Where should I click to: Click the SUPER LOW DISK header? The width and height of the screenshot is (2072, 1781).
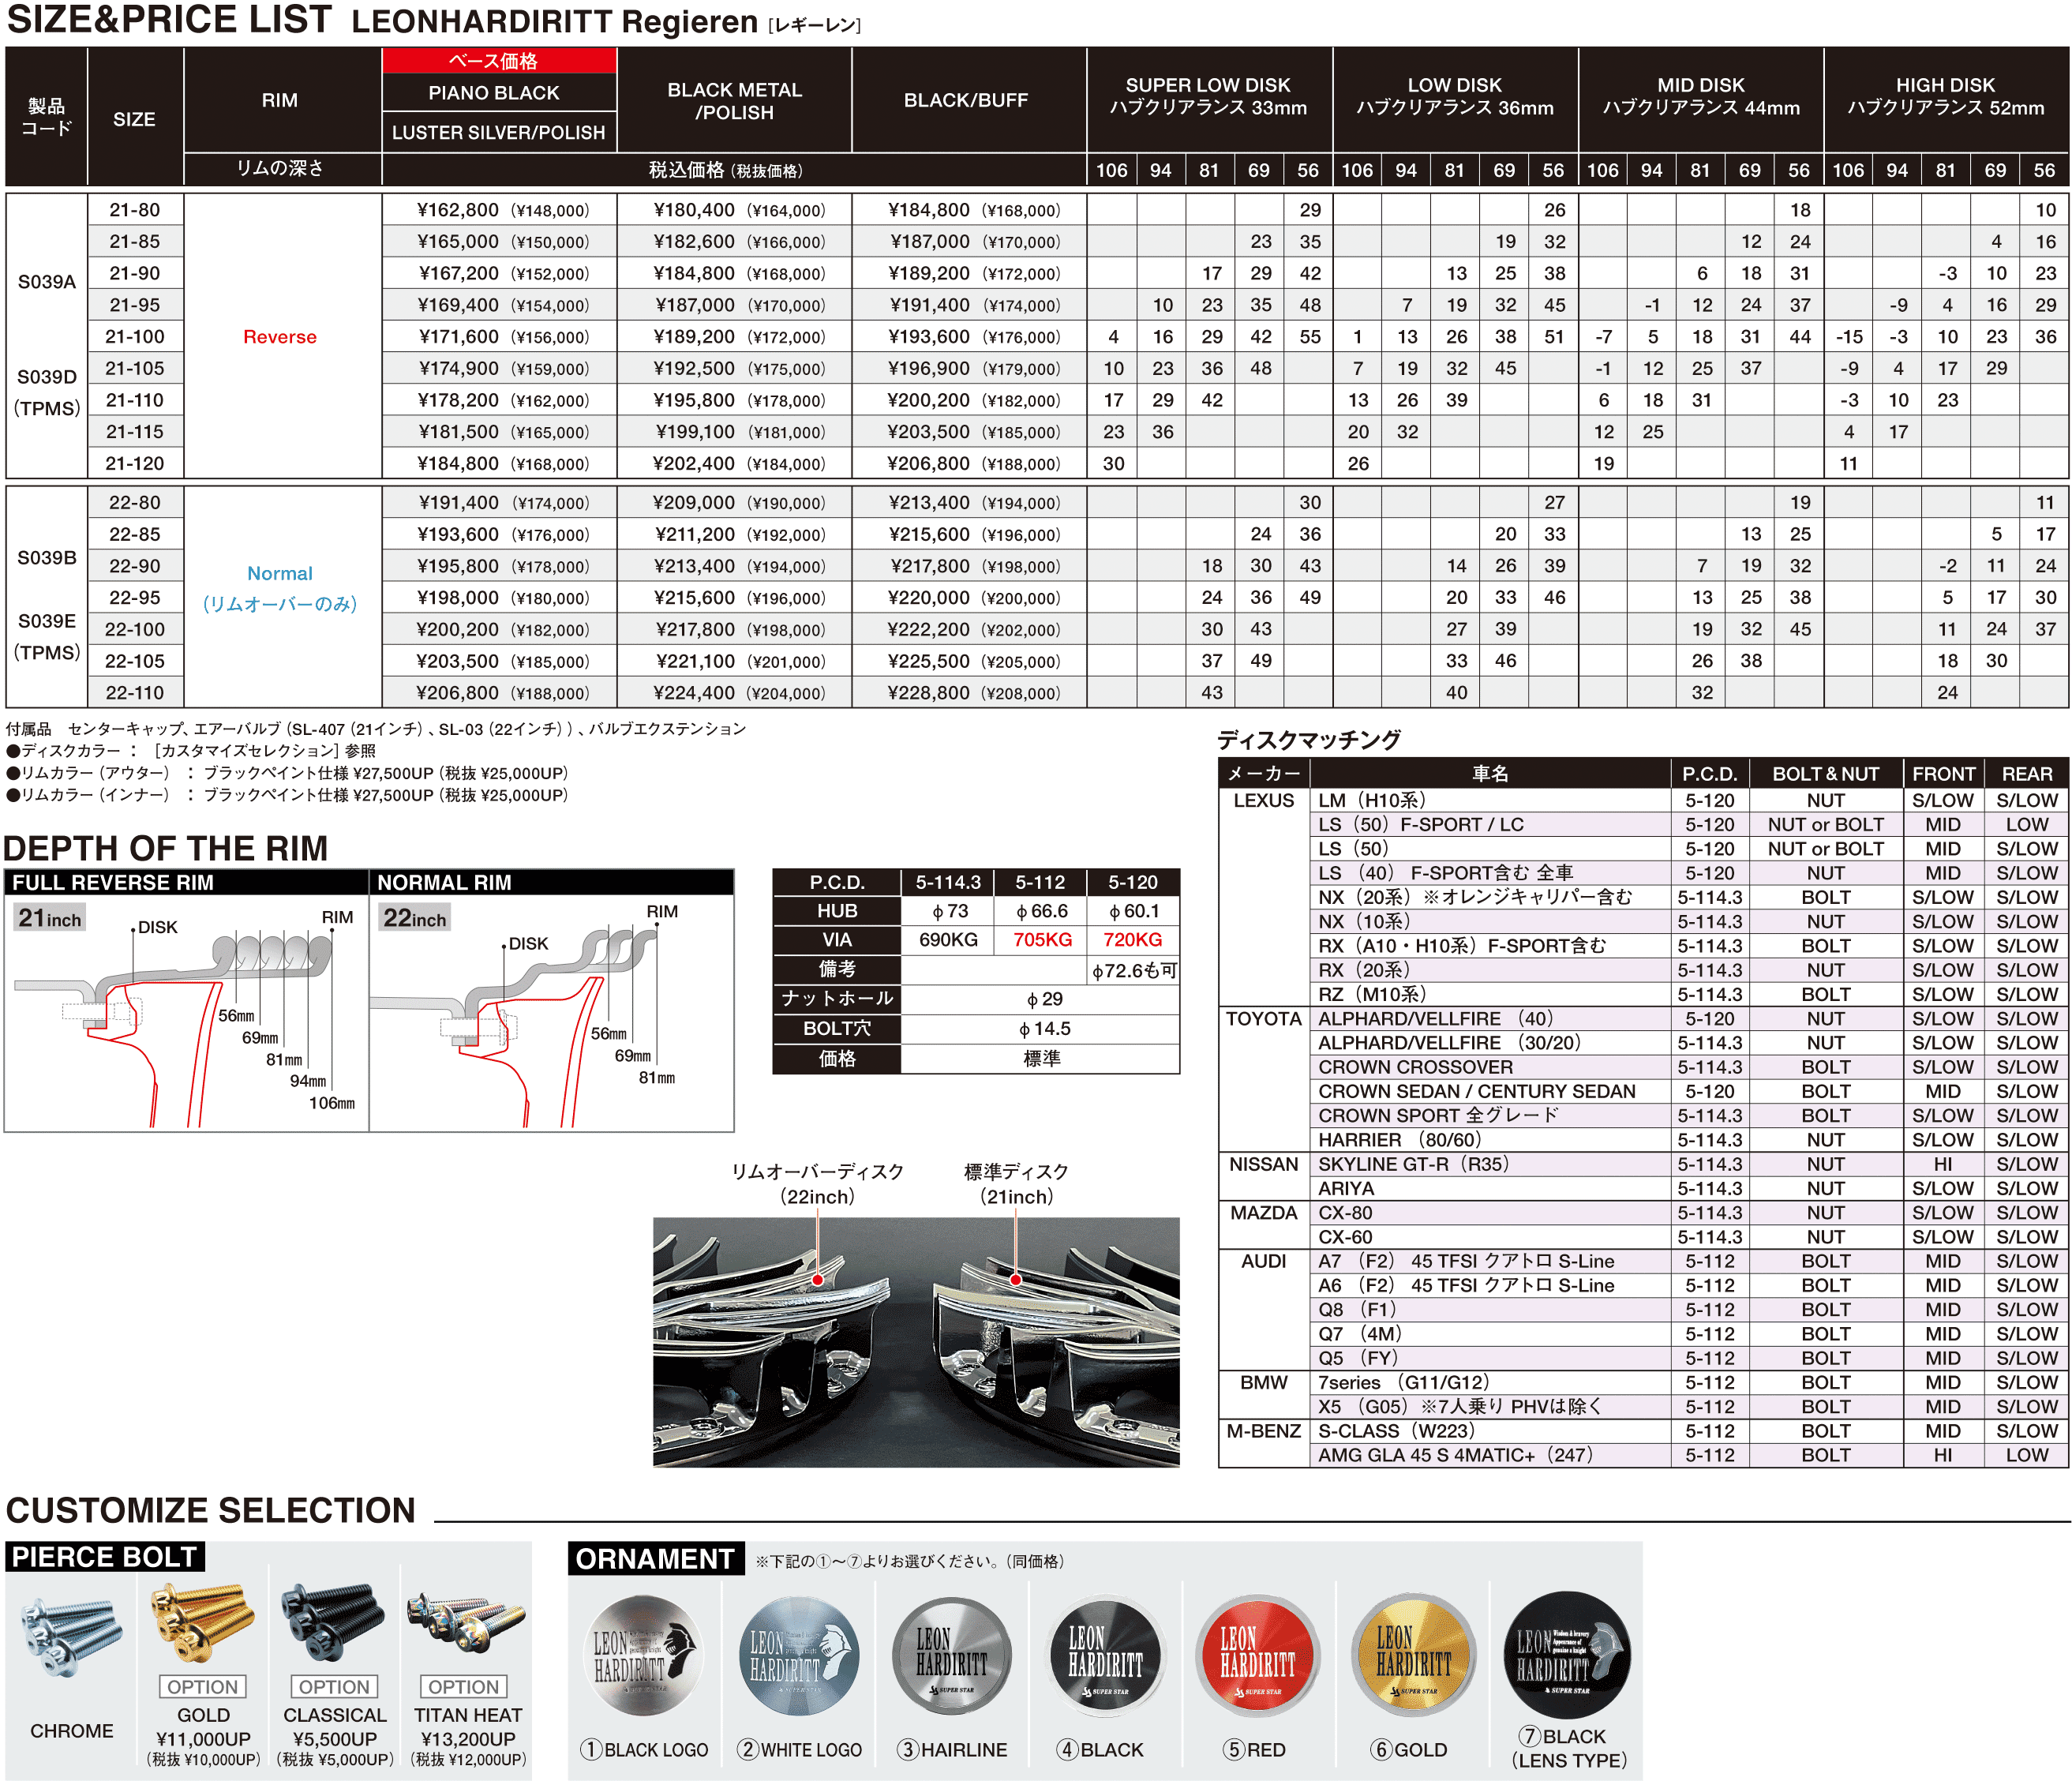tap(1209, 97)
